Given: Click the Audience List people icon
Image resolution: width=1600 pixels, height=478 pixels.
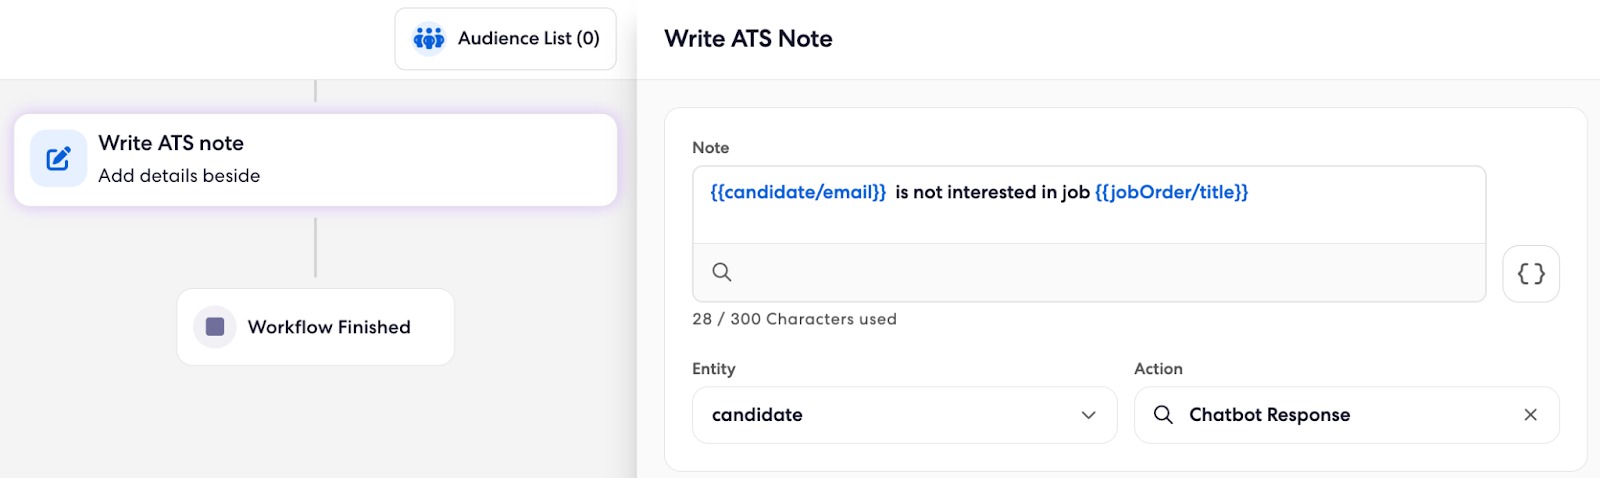Looking at the screenshot, I should (429, 38).
